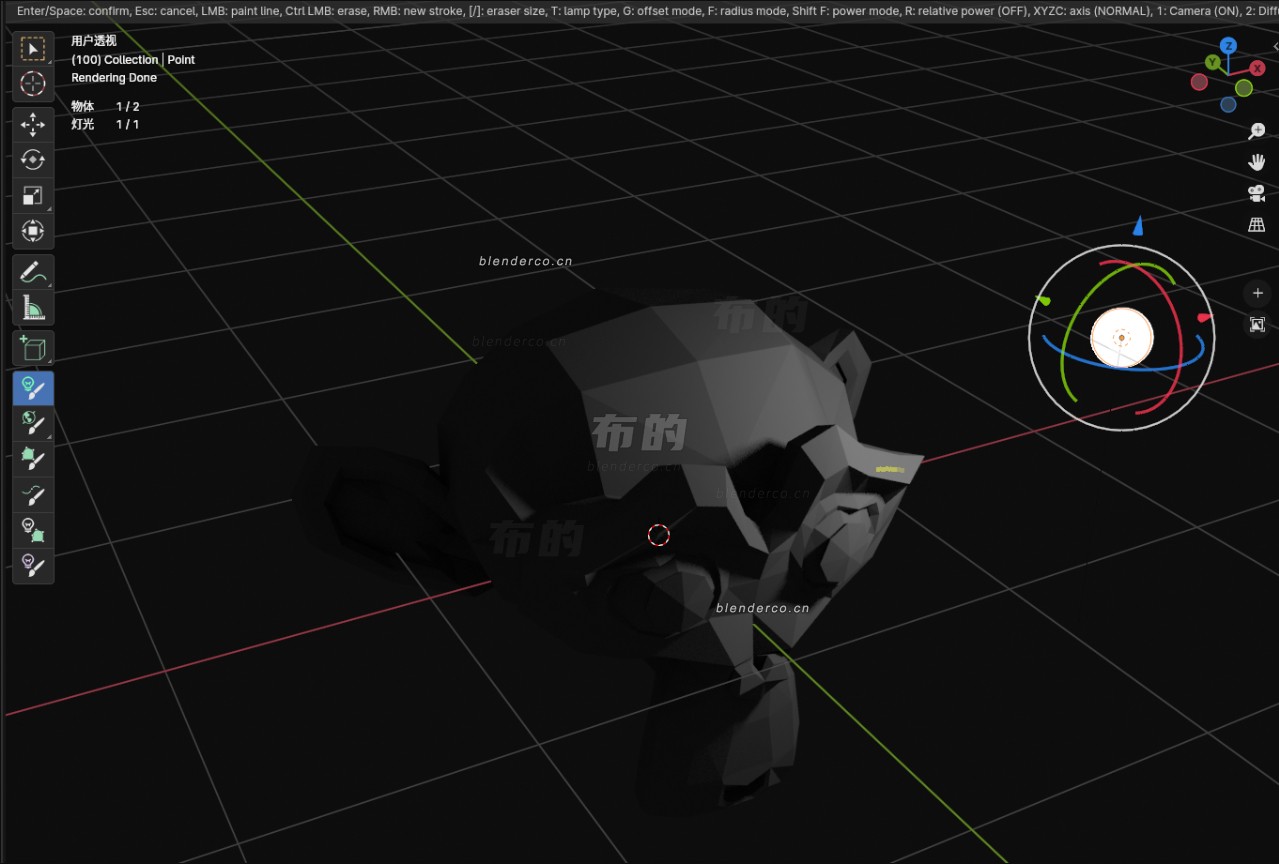This screenshot has height=864, width=1279.
Task: Click the round plus button
Action: 1257,293
